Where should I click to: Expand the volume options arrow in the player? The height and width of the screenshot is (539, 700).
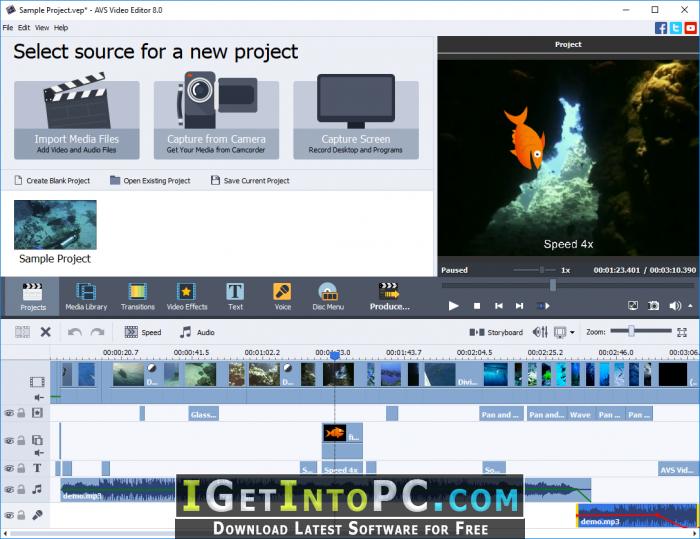pos(690,306)
